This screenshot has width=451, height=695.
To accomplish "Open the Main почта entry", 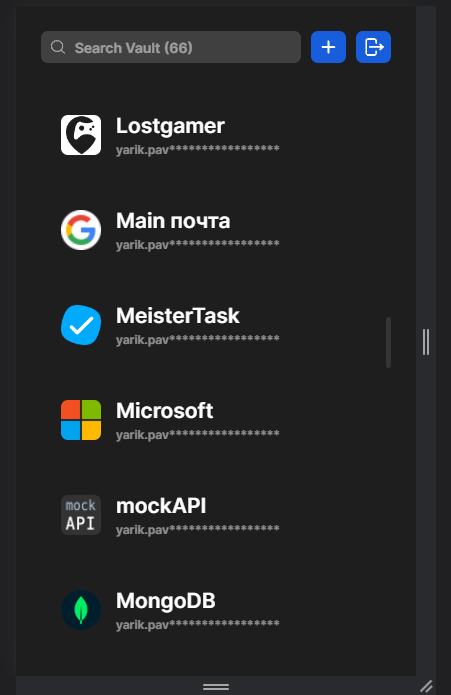I will pos(173,221).
